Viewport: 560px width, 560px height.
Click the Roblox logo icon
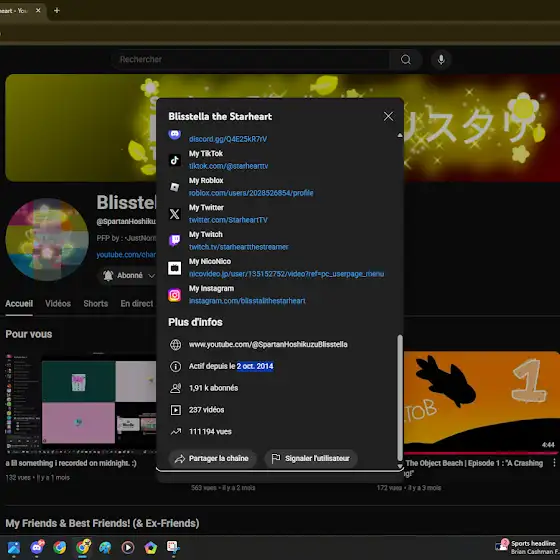click(x=175, y=187)
